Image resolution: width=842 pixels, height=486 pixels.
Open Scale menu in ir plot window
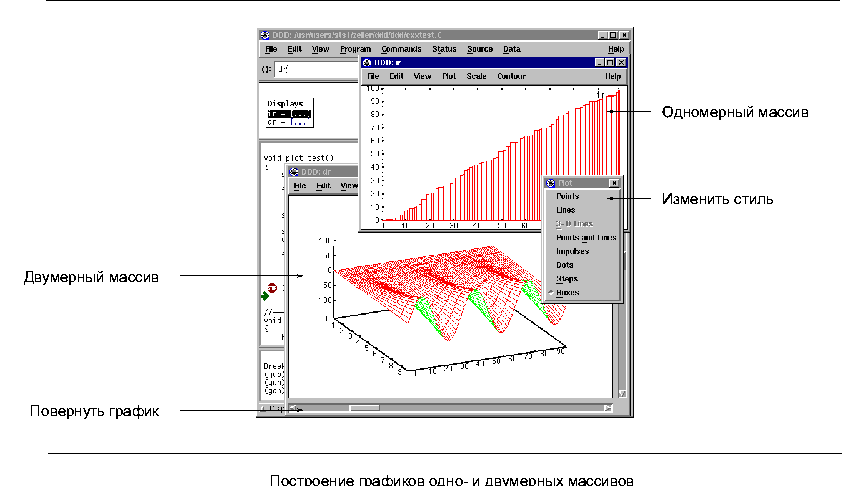tap(476, 76)
